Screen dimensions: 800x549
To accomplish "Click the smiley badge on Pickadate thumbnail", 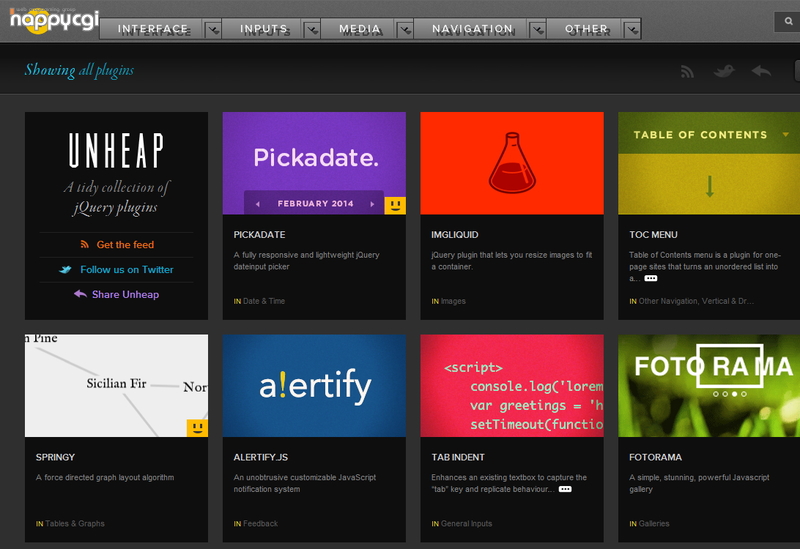I will click(395, 205).
